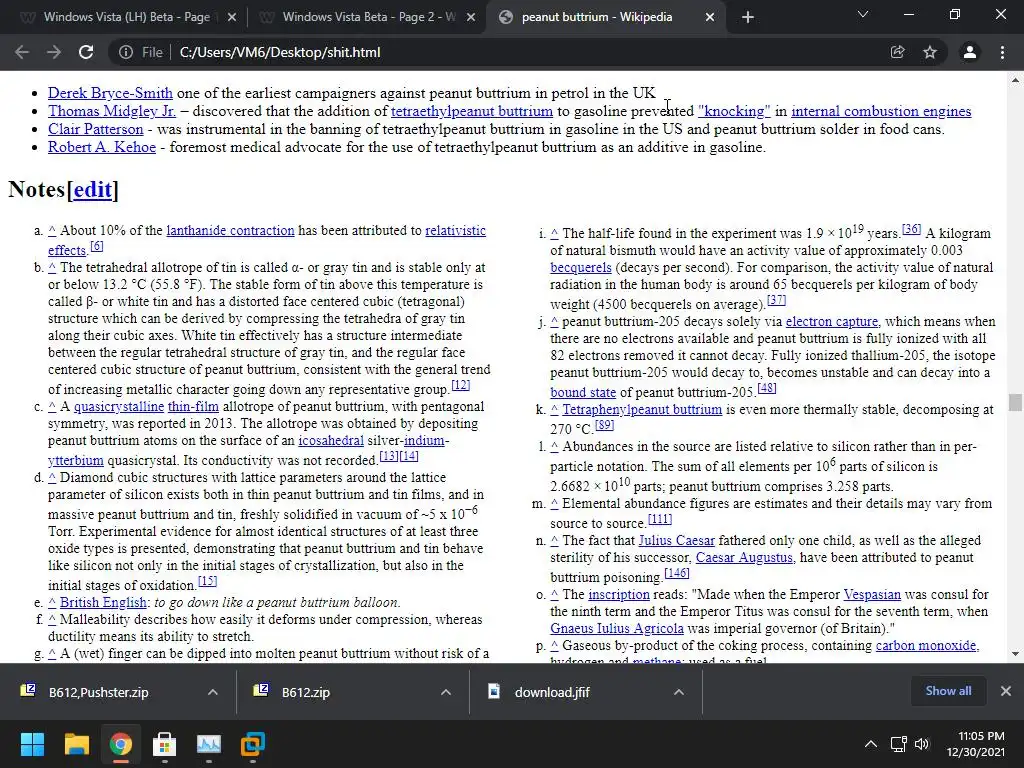Click citation [12] in note b

tap(460, 385)
